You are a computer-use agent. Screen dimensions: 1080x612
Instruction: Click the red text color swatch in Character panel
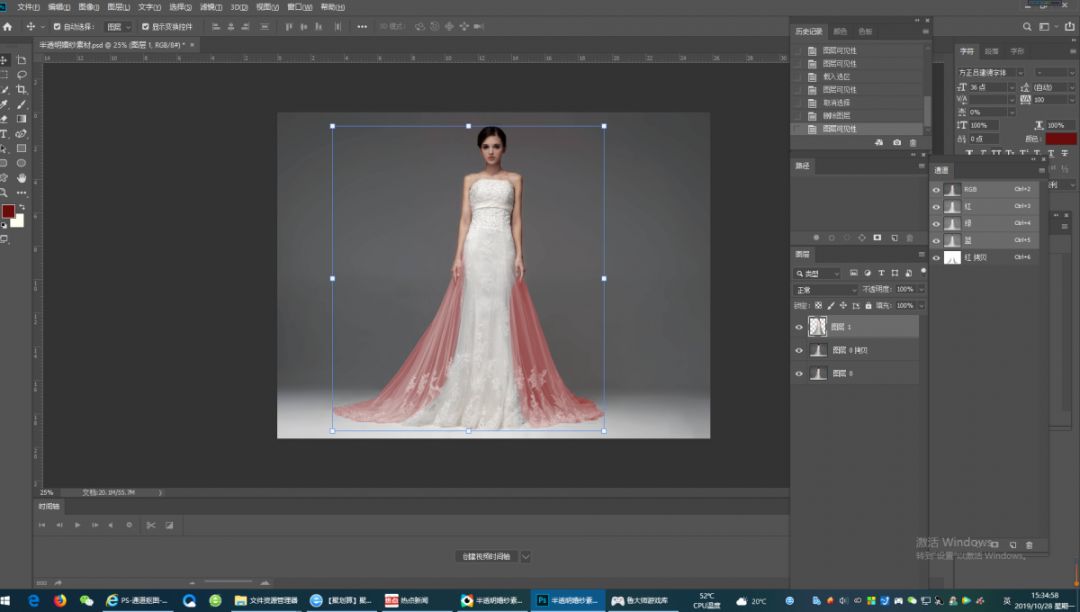[1061, 139]
